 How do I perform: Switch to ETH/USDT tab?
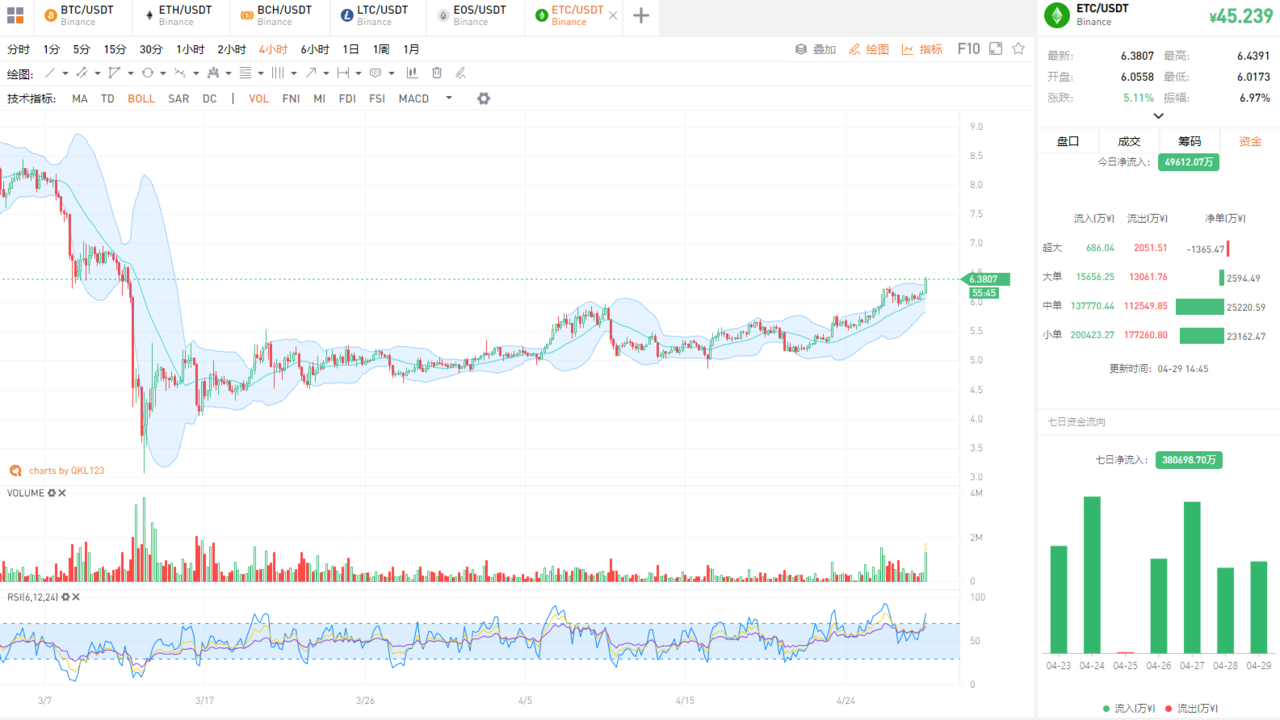[180, 15]
